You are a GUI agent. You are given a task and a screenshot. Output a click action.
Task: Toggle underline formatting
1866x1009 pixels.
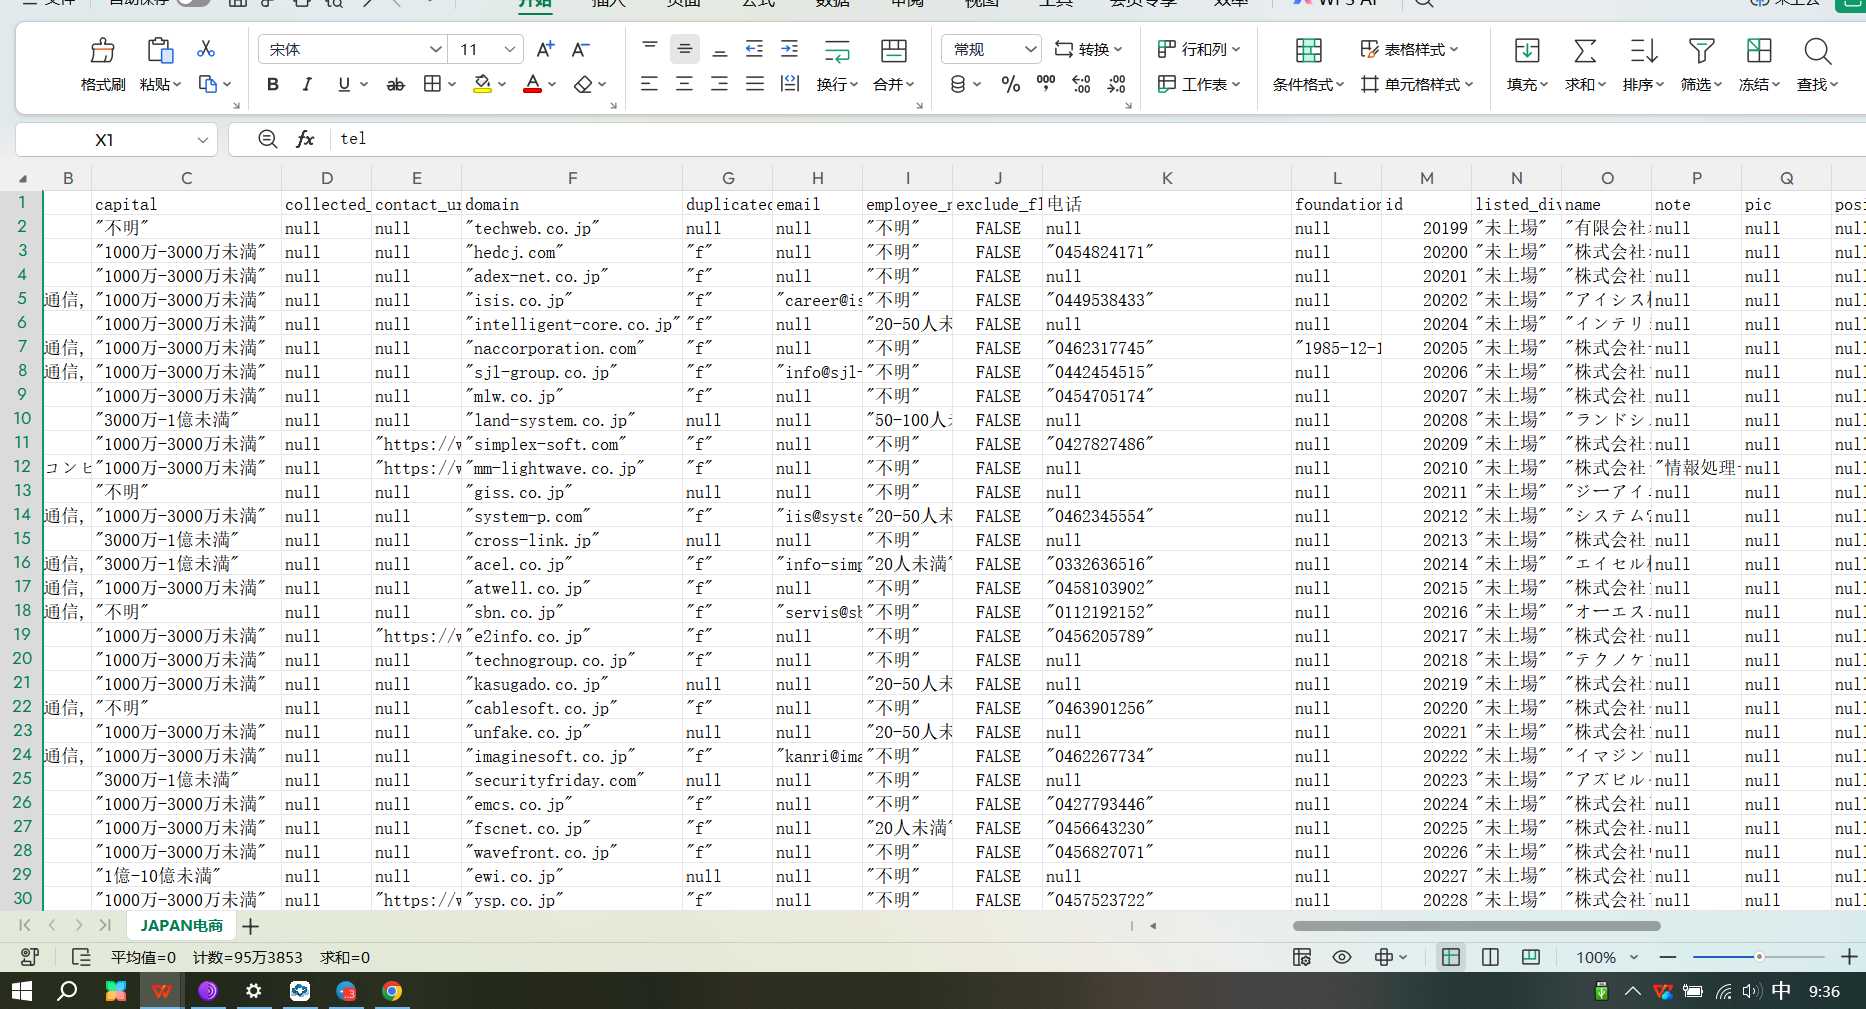tap(344, 84)
